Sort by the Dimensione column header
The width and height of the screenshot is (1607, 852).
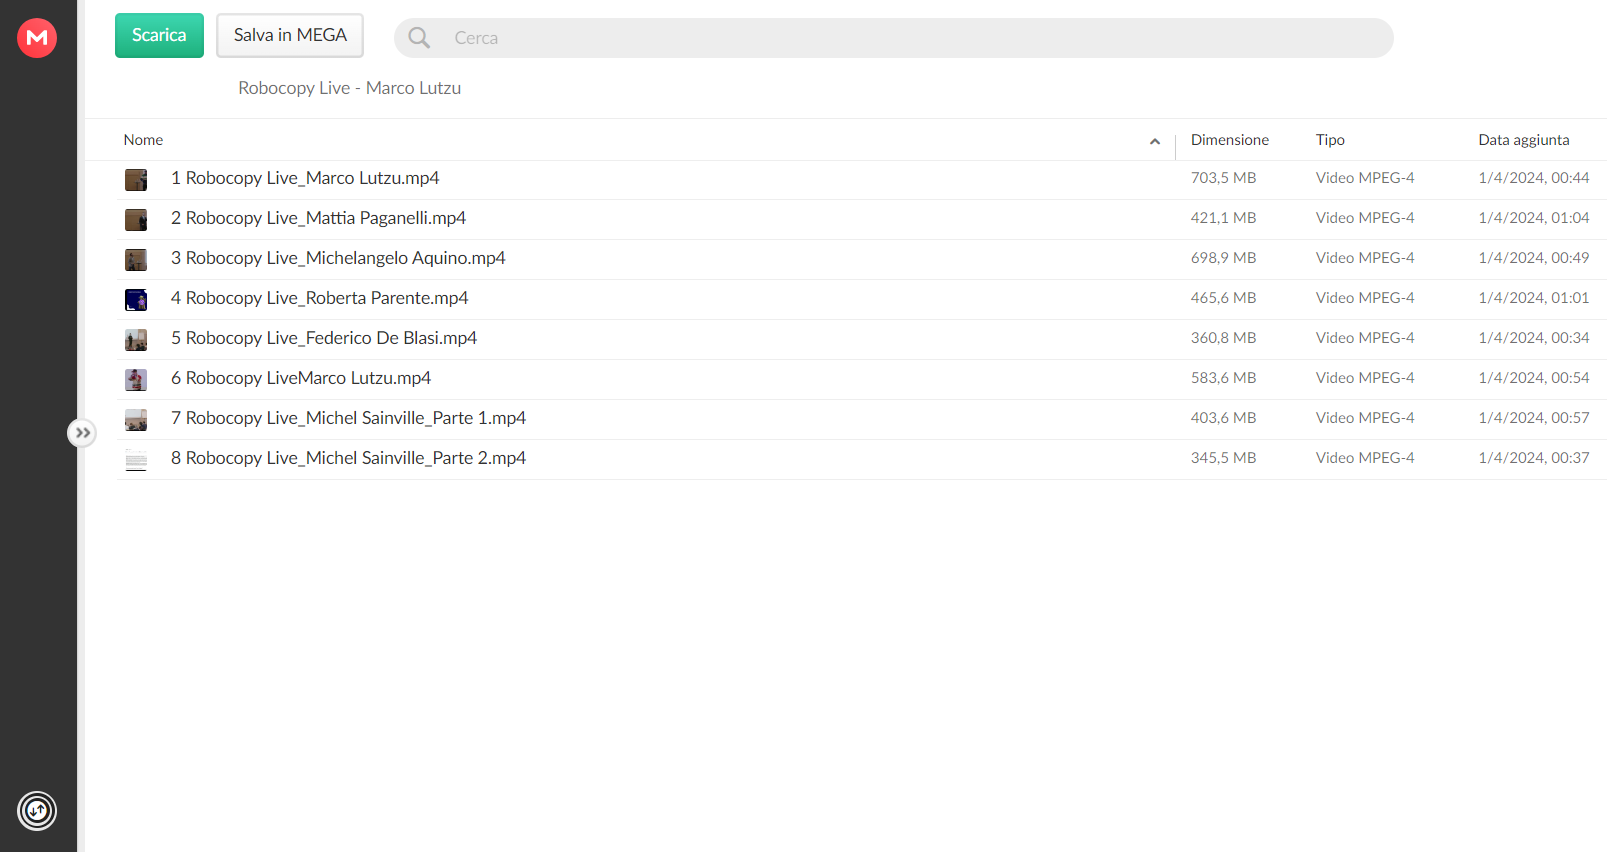pyautogui.click(x=1229, y=140)
